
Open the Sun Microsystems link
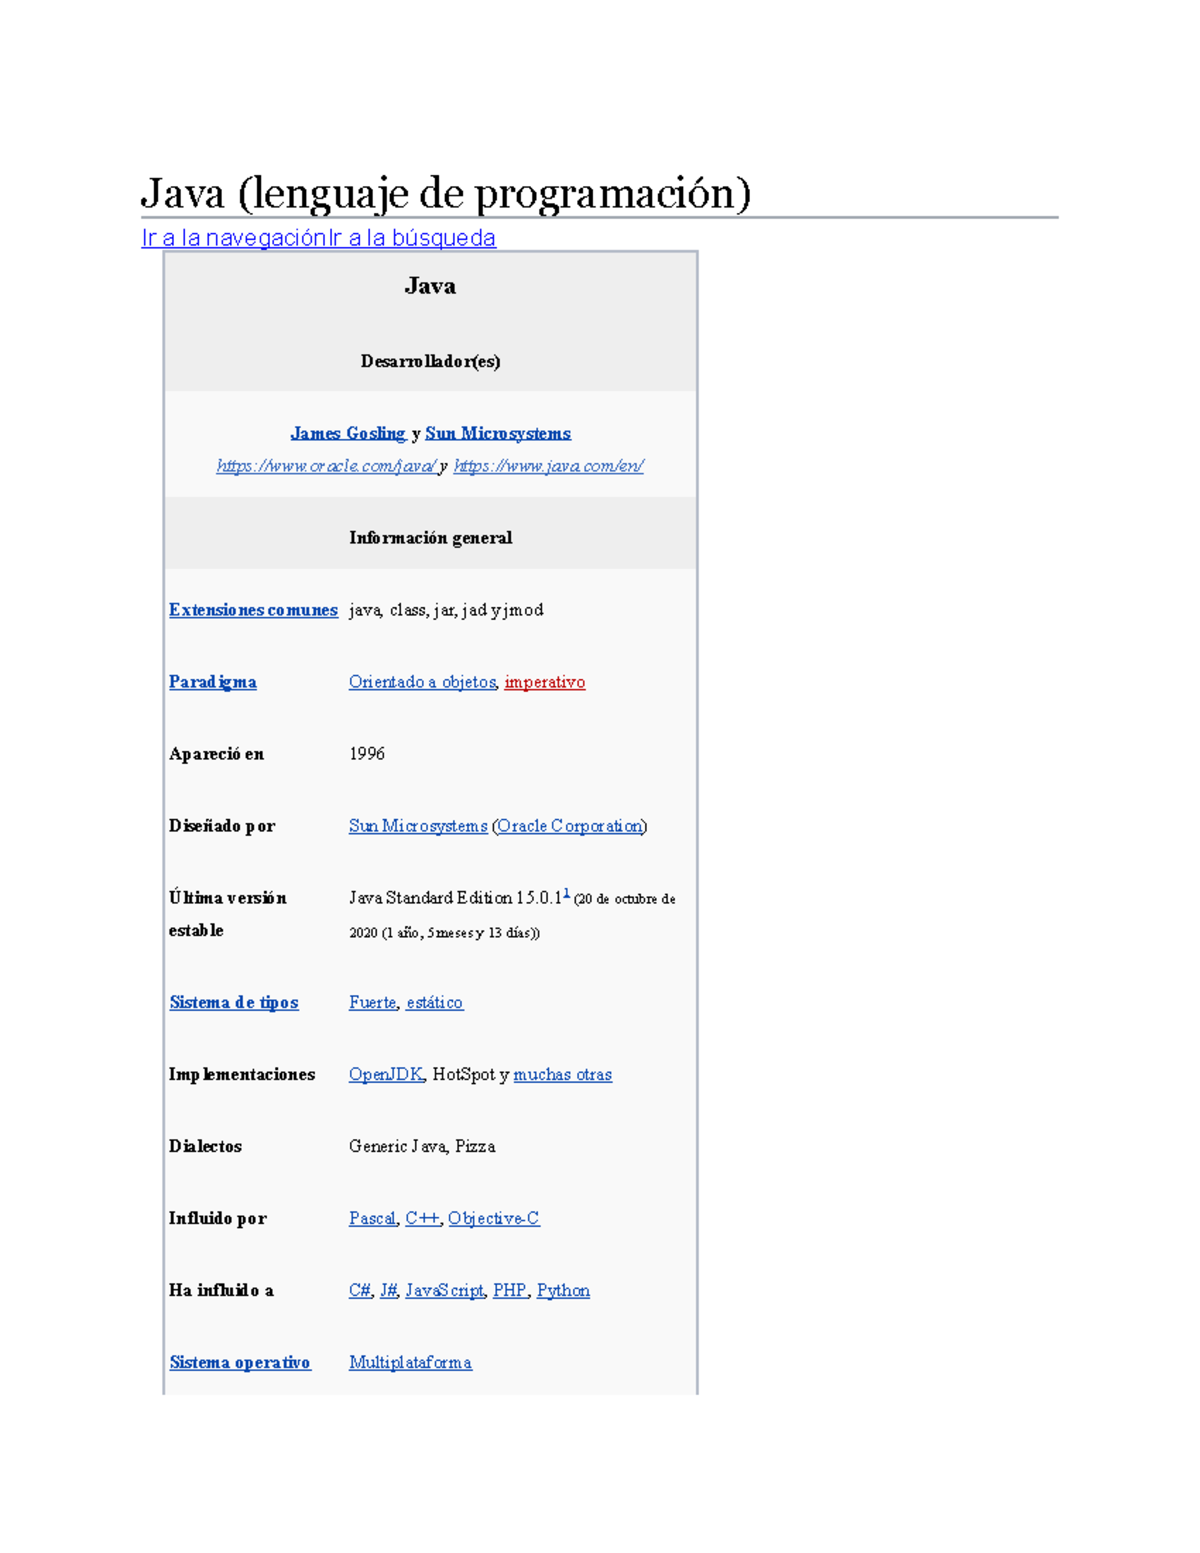coord(497,433)
